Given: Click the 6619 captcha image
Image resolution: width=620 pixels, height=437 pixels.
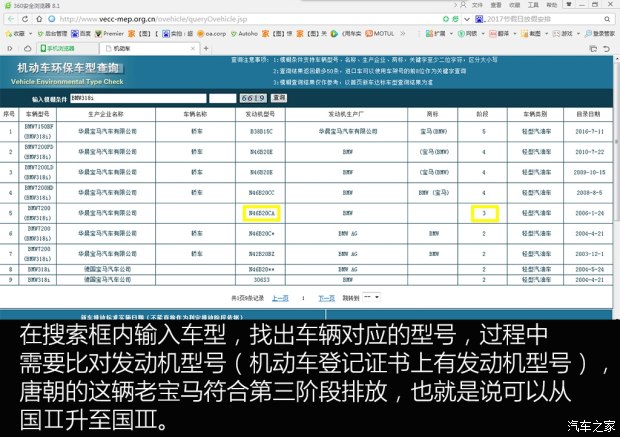Looking at the screenshot, I should (253, 98).
